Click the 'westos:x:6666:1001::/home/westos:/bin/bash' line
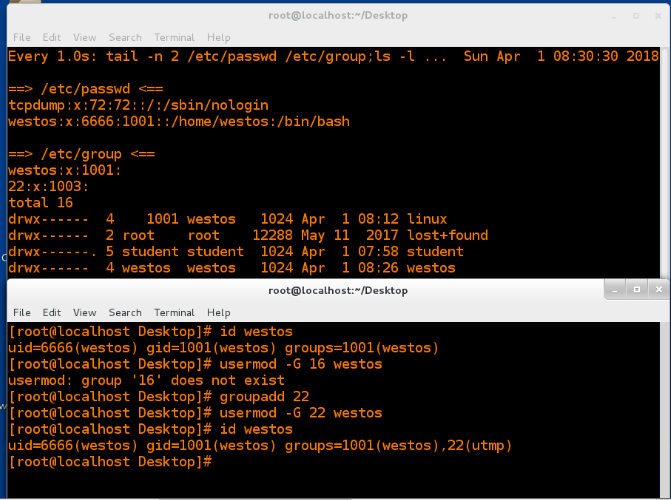Image resolution: width=671 pixels, height=500 pixels. click(x=179, y=122)
